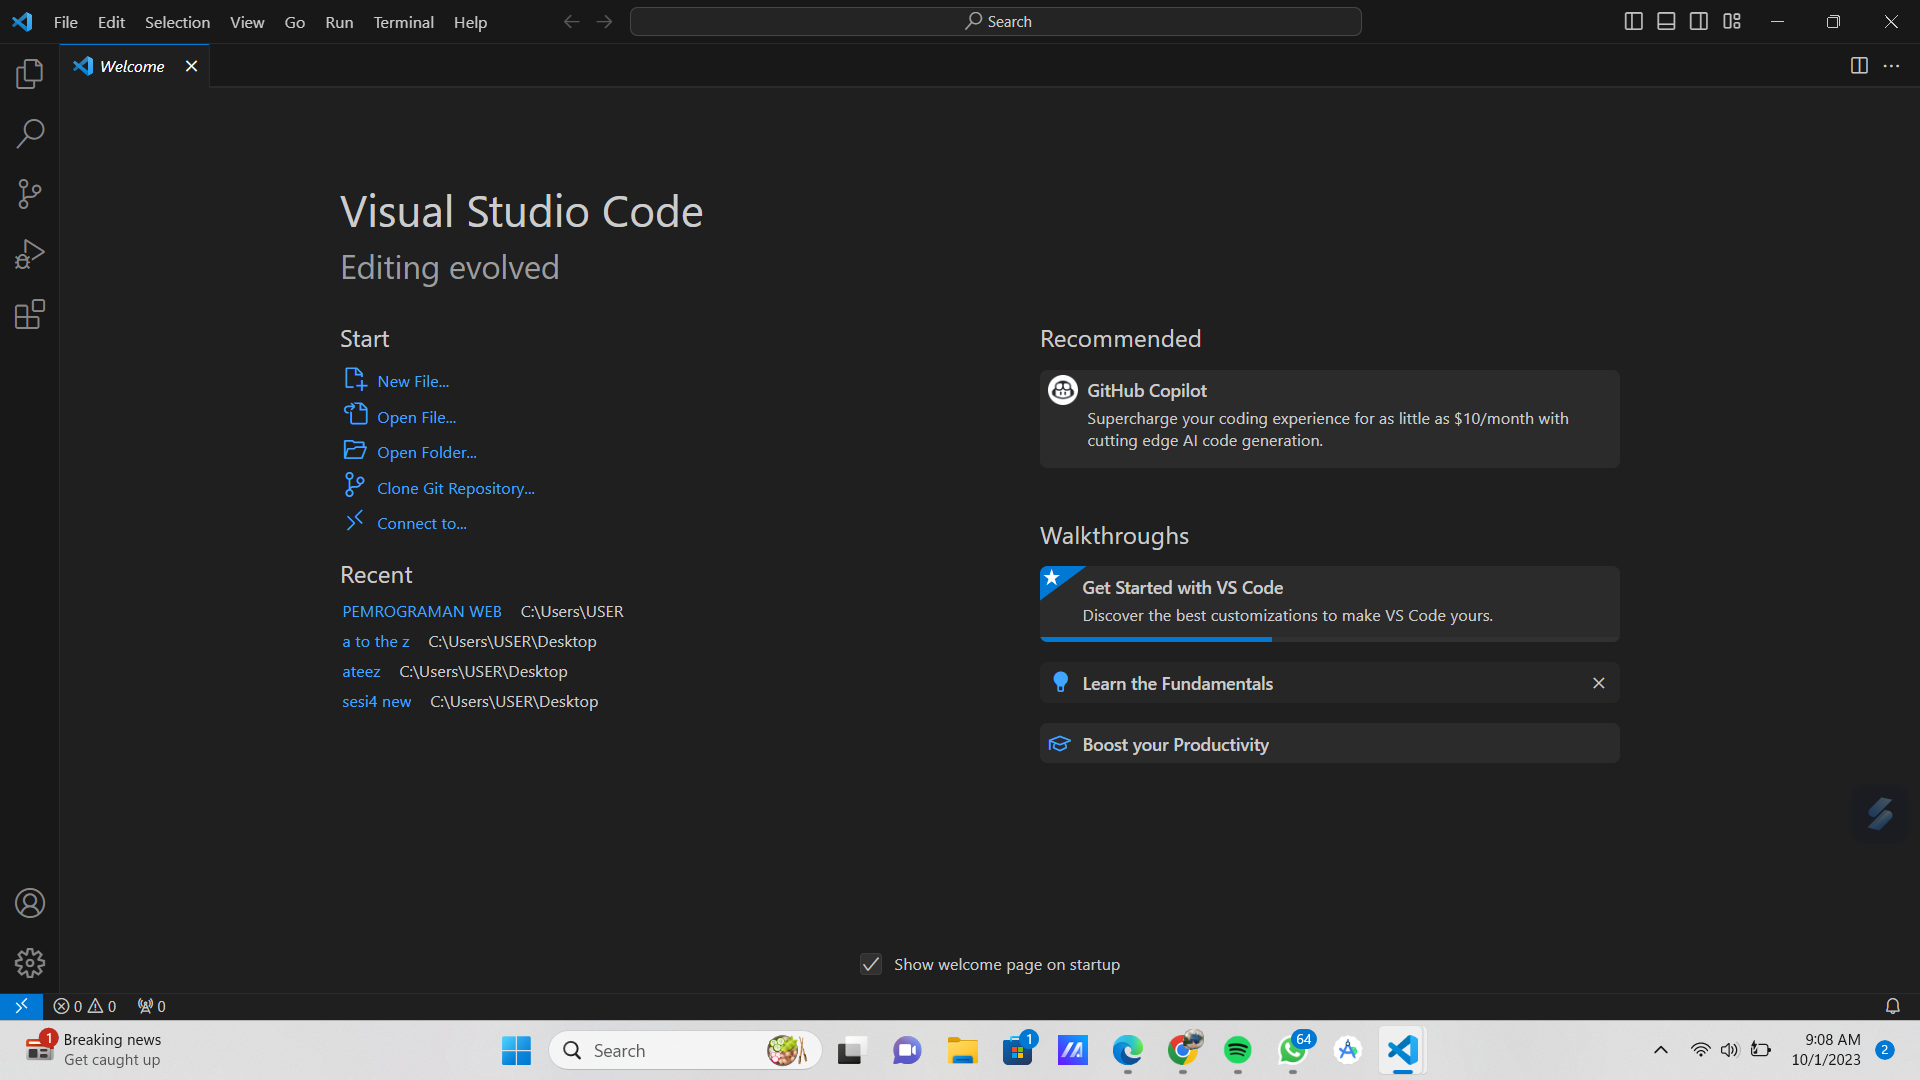The image size is (1920, 1080).
Task: Open the Source Control panel icon
Action: tap(29, 193)
